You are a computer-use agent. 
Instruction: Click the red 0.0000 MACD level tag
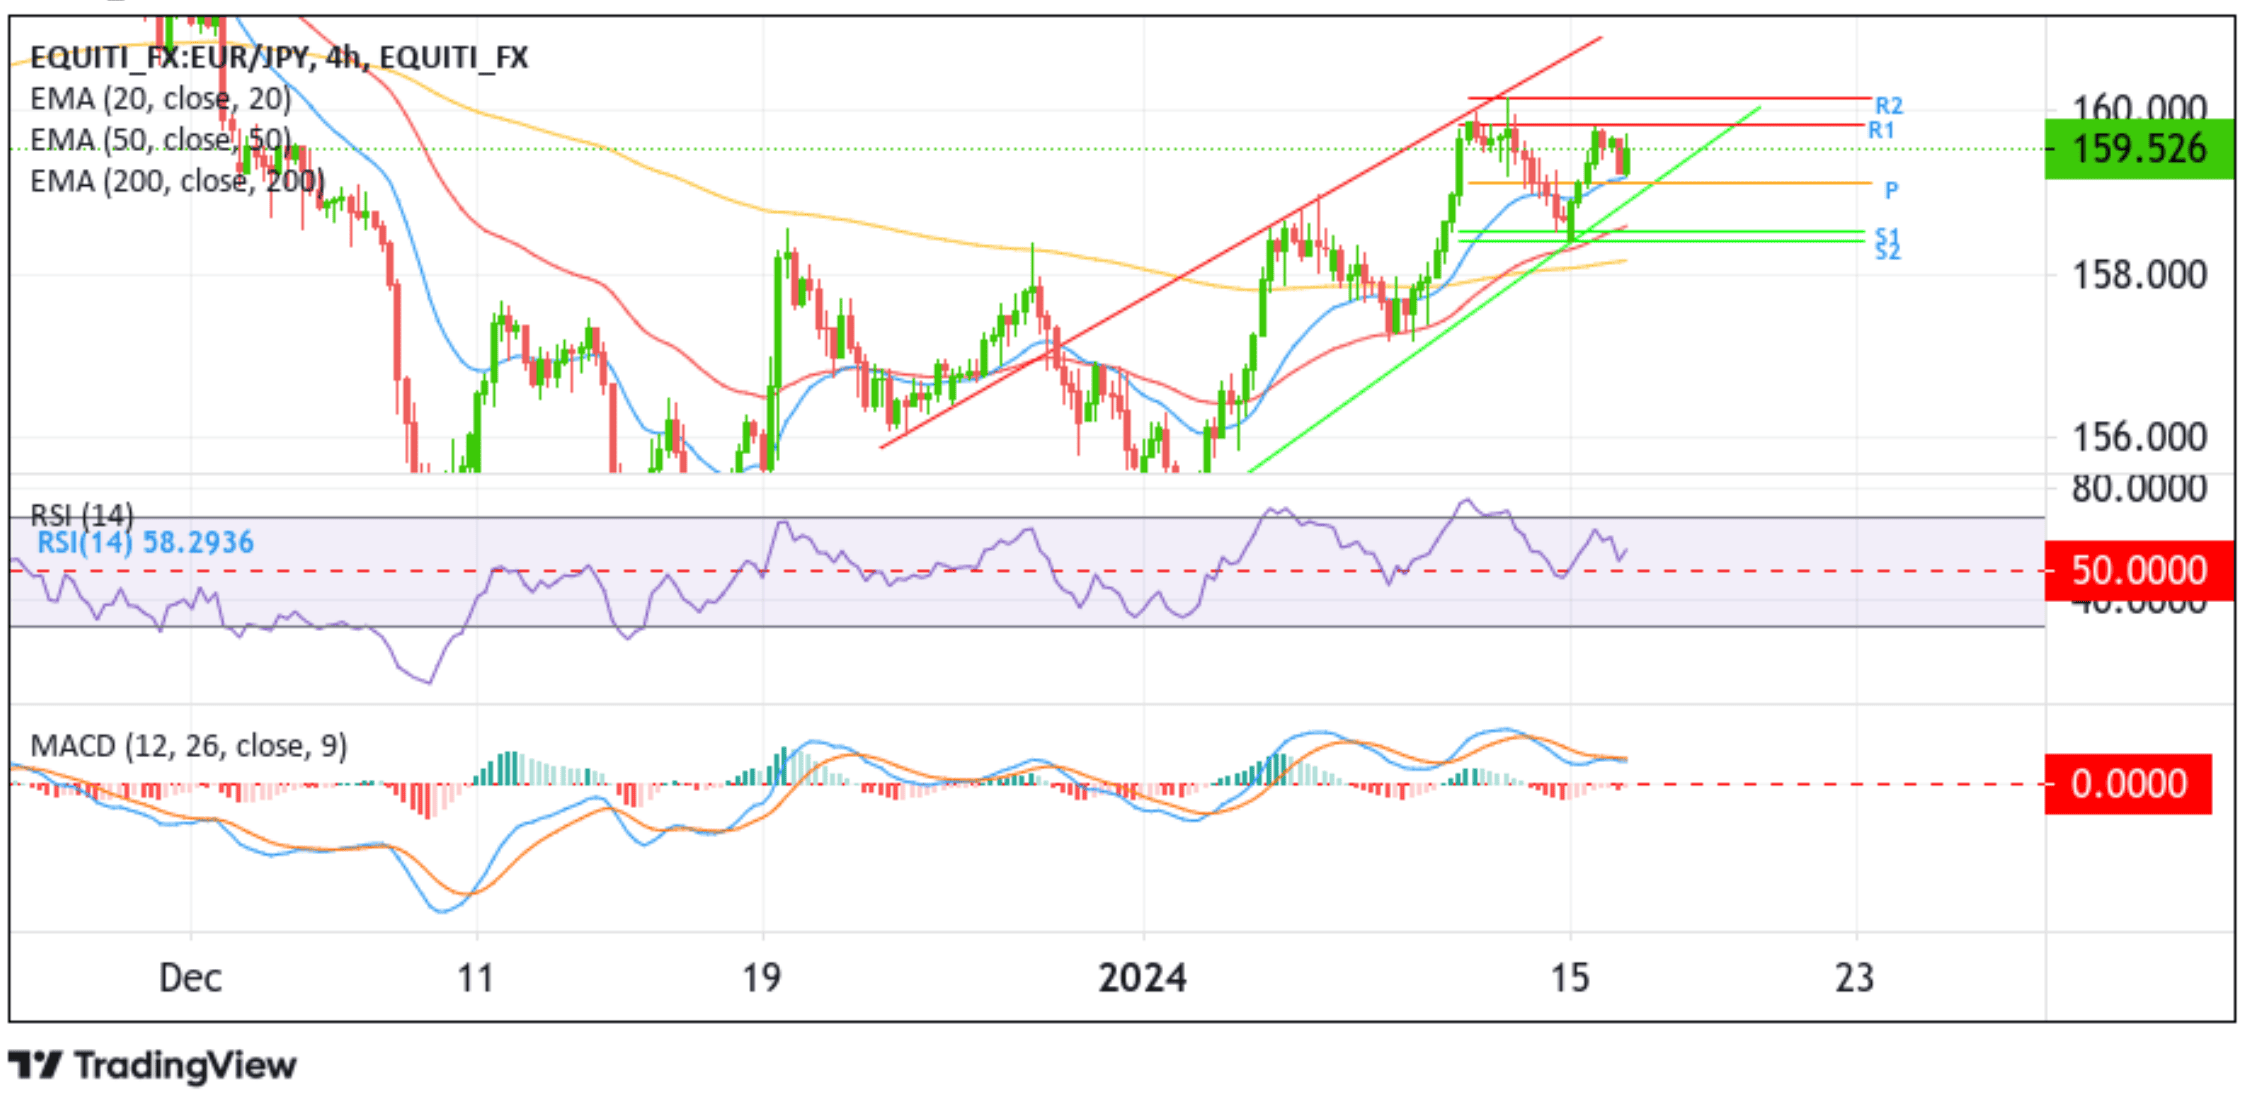[x=2128, y=783]
